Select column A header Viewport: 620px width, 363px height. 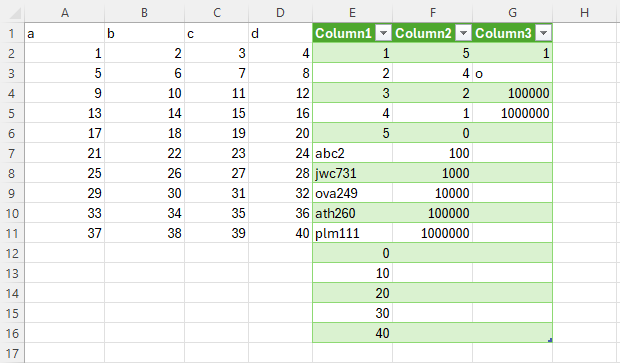pyautogui.click(x=65, y=13)
